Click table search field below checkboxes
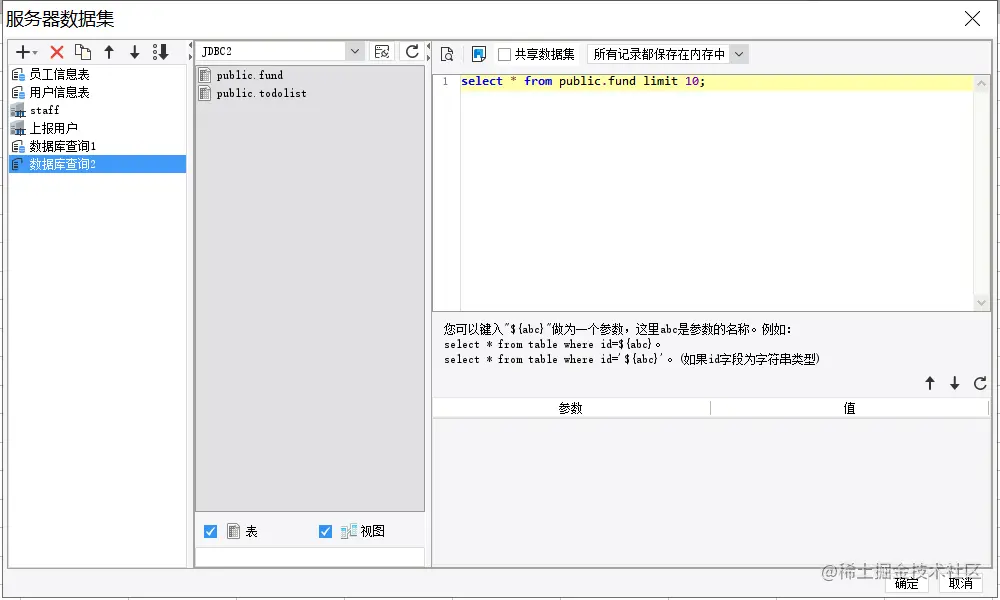This screenshot has height=600, width=1000. tap(309, 557)
